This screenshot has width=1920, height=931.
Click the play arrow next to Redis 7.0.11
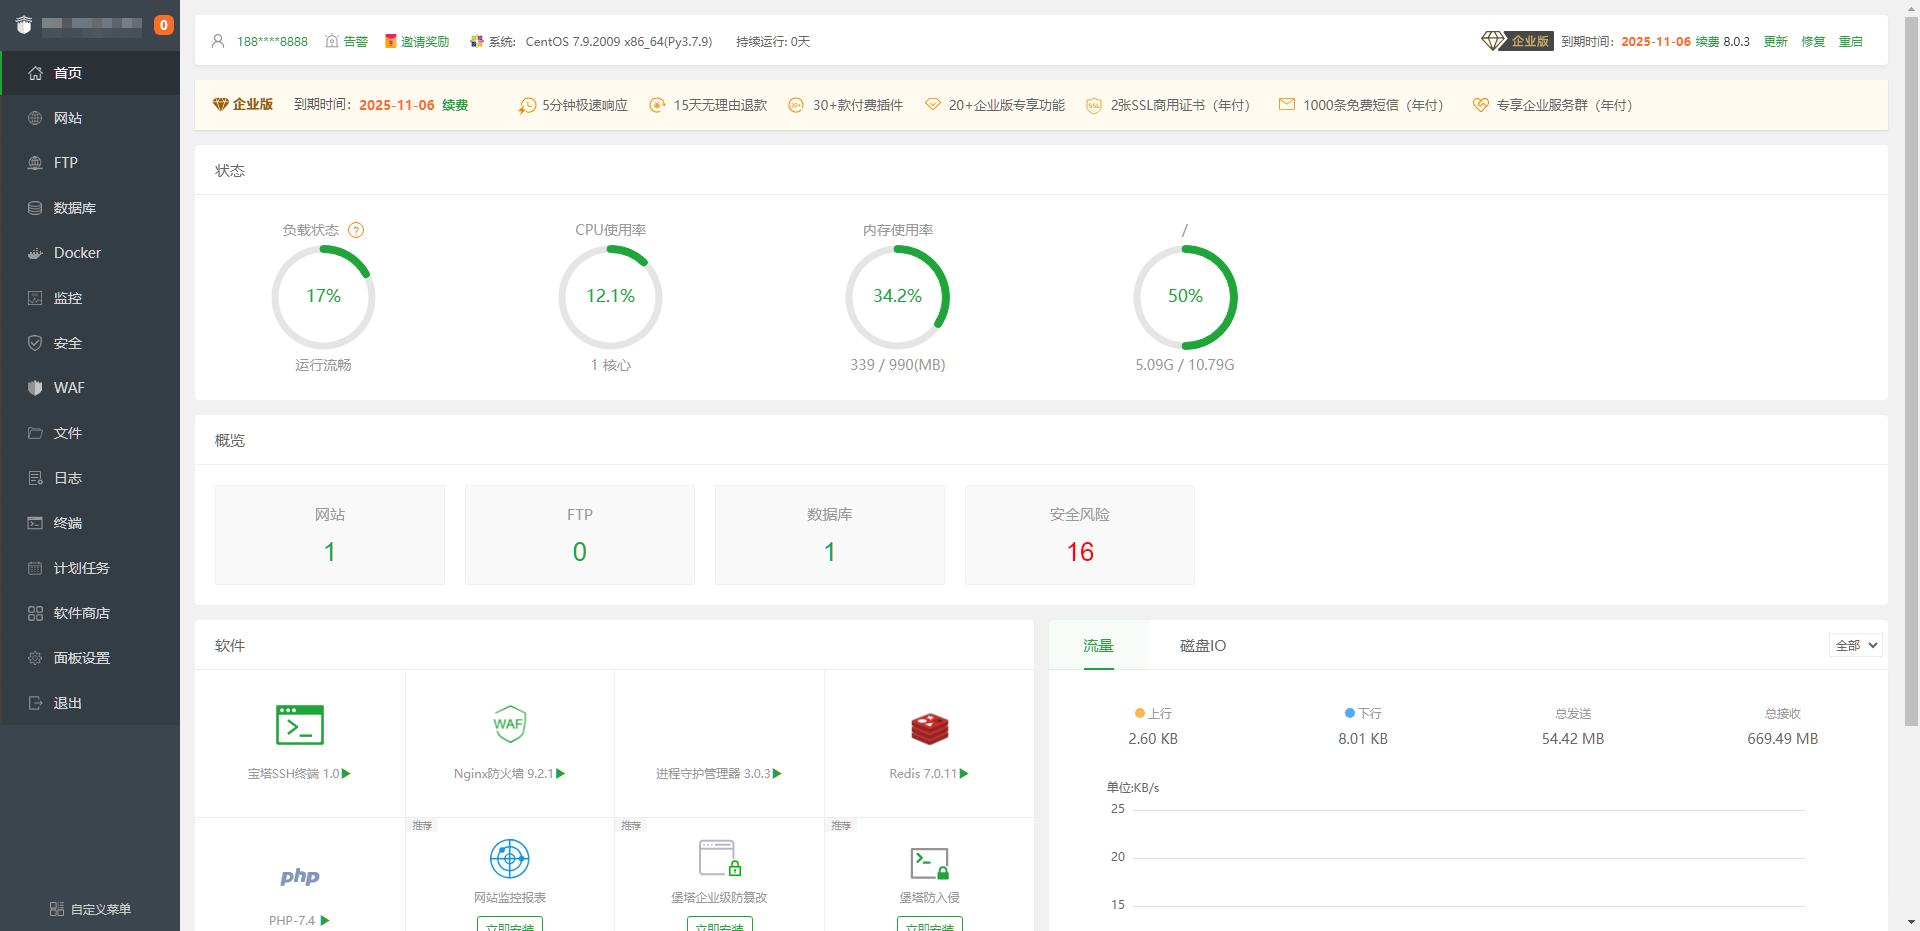coord(964,774)
